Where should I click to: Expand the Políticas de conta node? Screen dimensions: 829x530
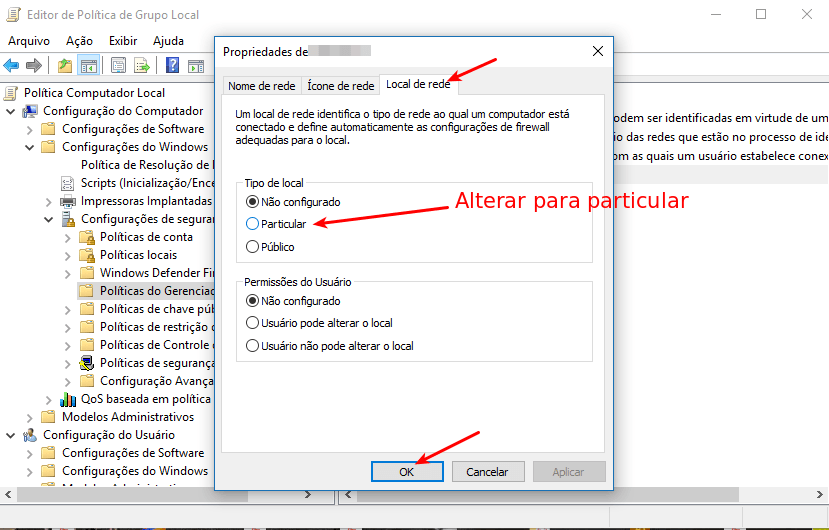(x=68, y=237)
